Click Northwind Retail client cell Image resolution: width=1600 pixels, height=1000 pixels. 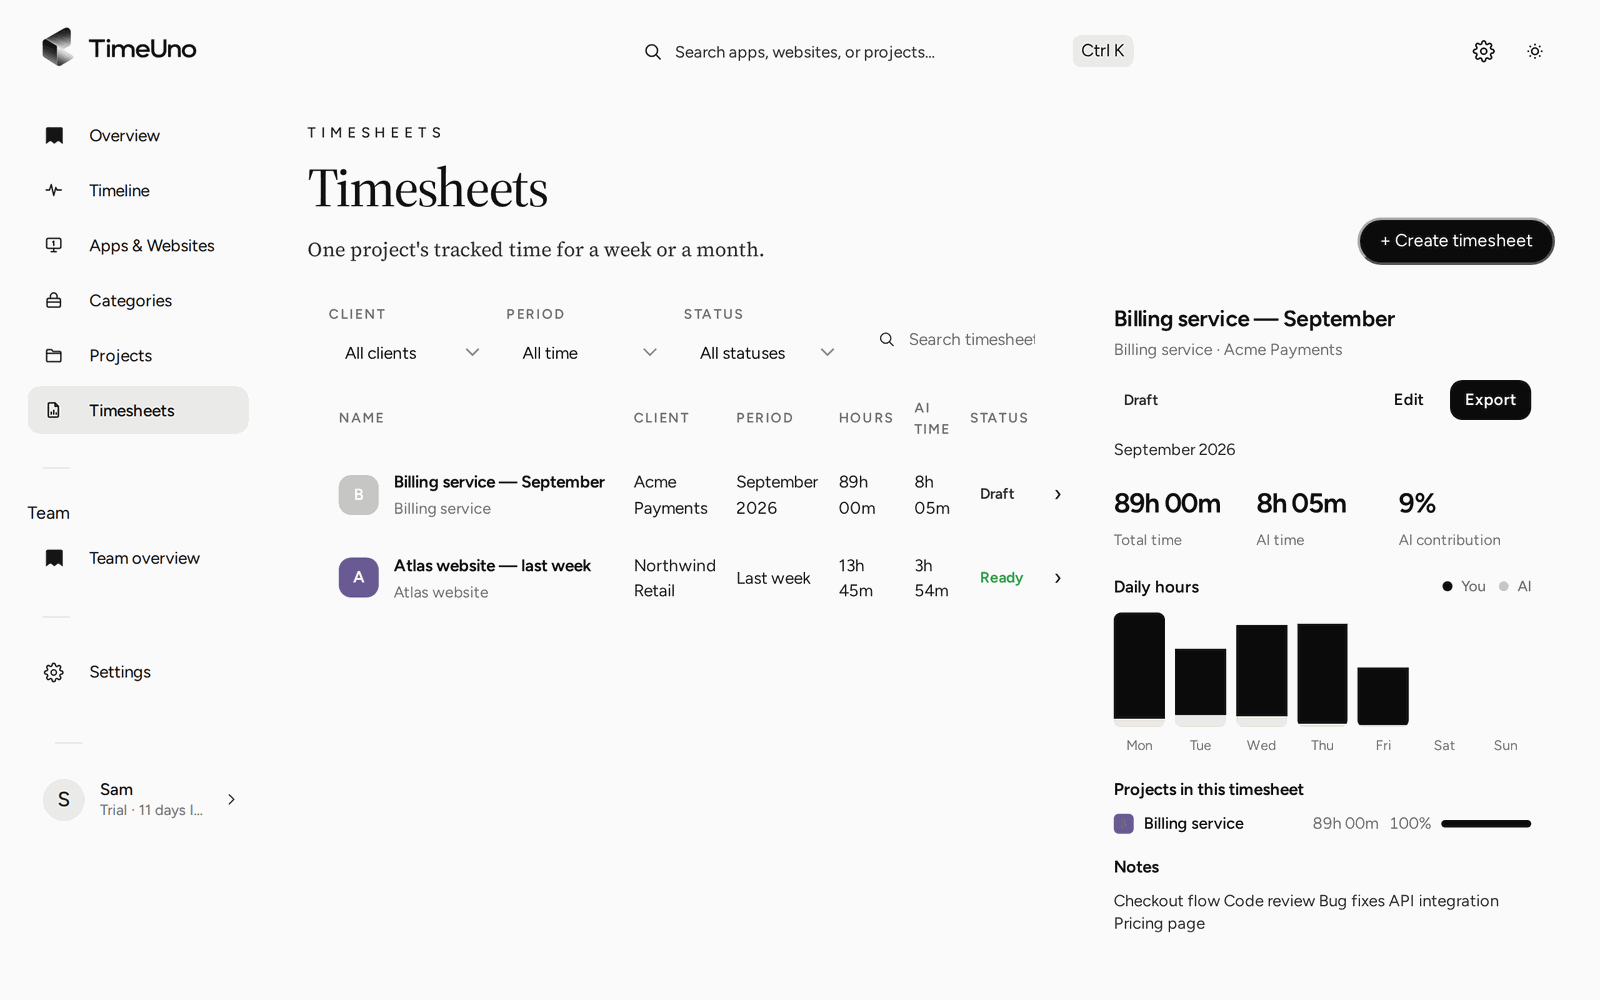point(675,578)
